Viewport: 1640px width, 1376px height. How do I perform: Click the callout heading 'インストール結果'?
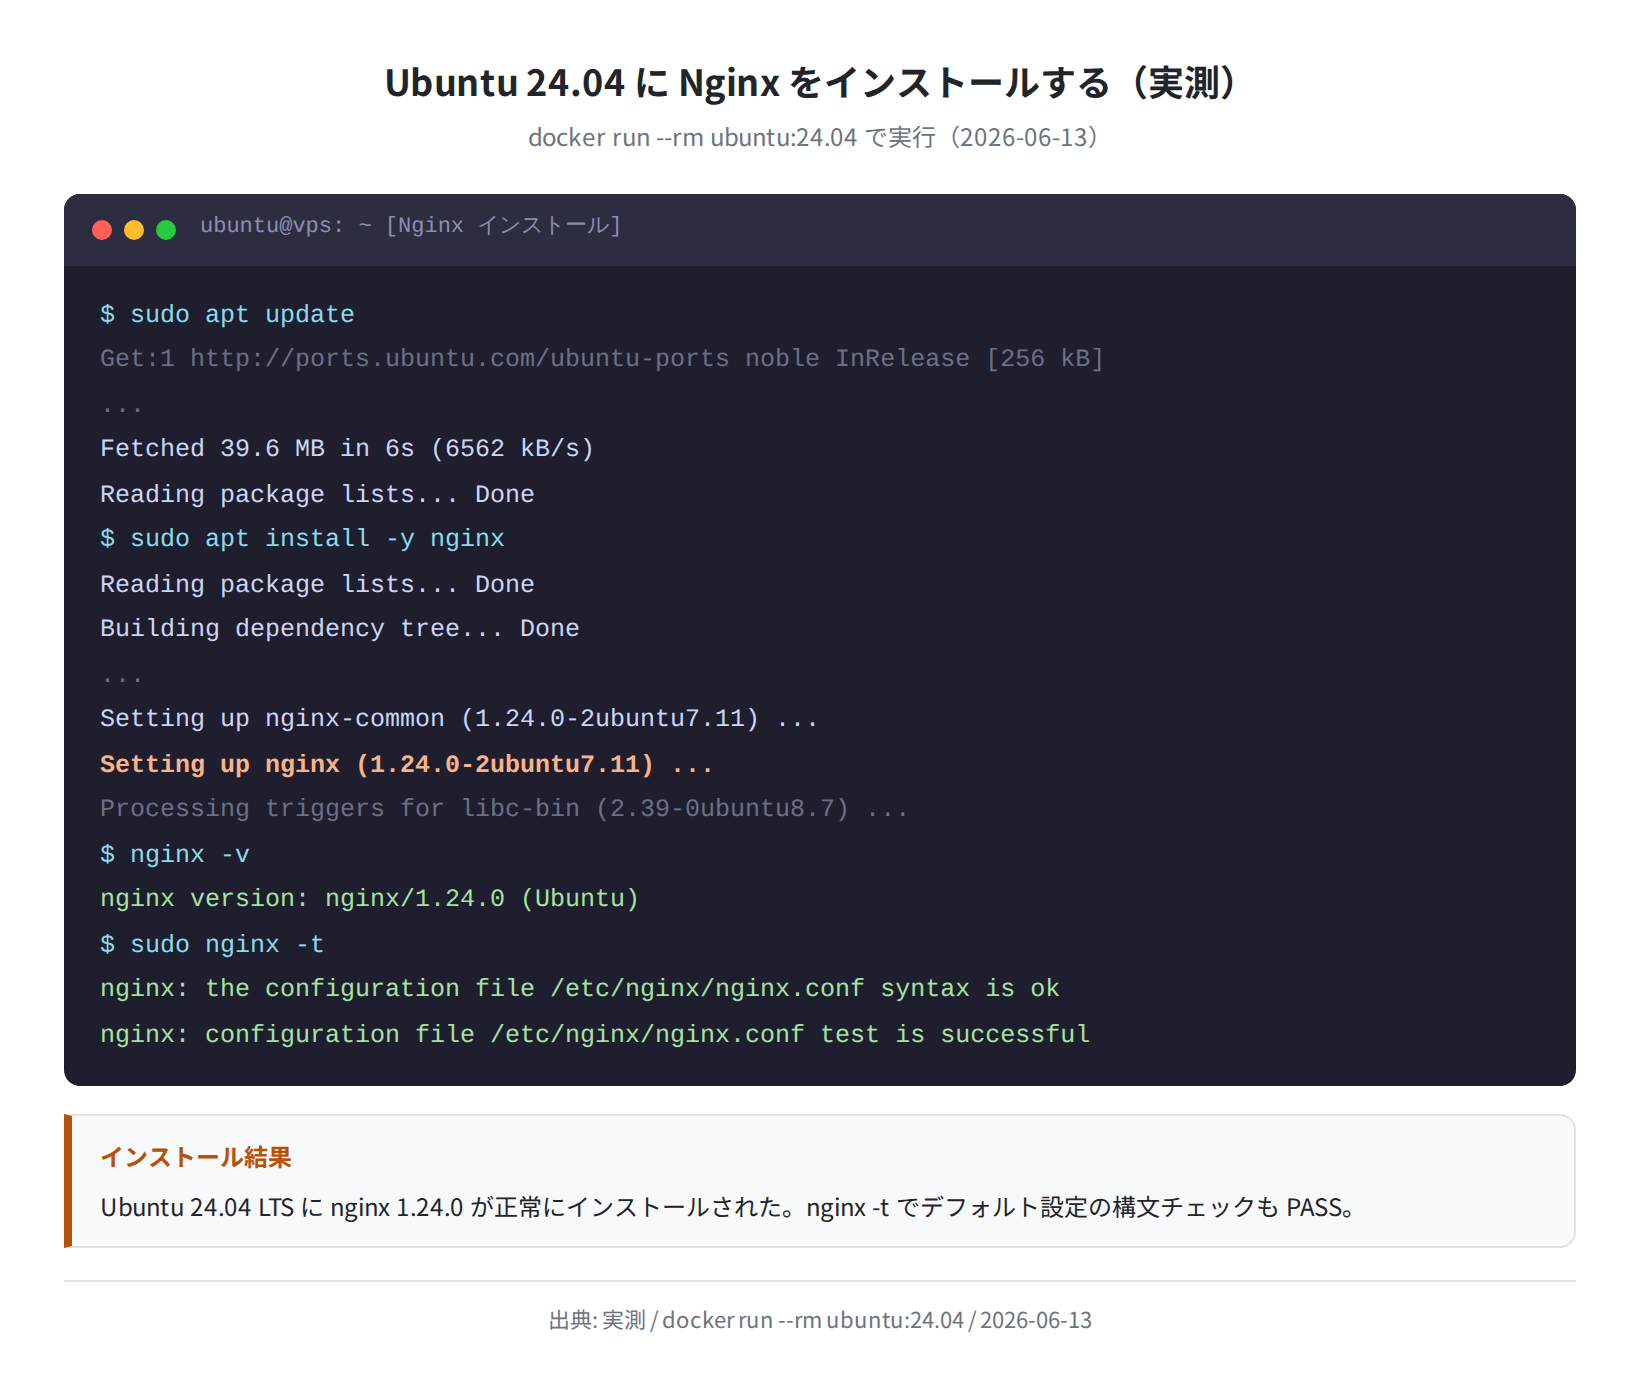(x=196, y=1157)
